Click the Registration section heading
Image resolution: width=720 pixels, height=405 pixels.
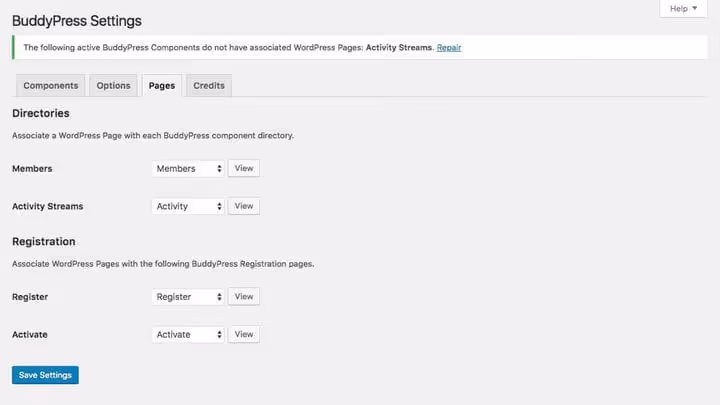pyautogui.click(x=44, y=242)
